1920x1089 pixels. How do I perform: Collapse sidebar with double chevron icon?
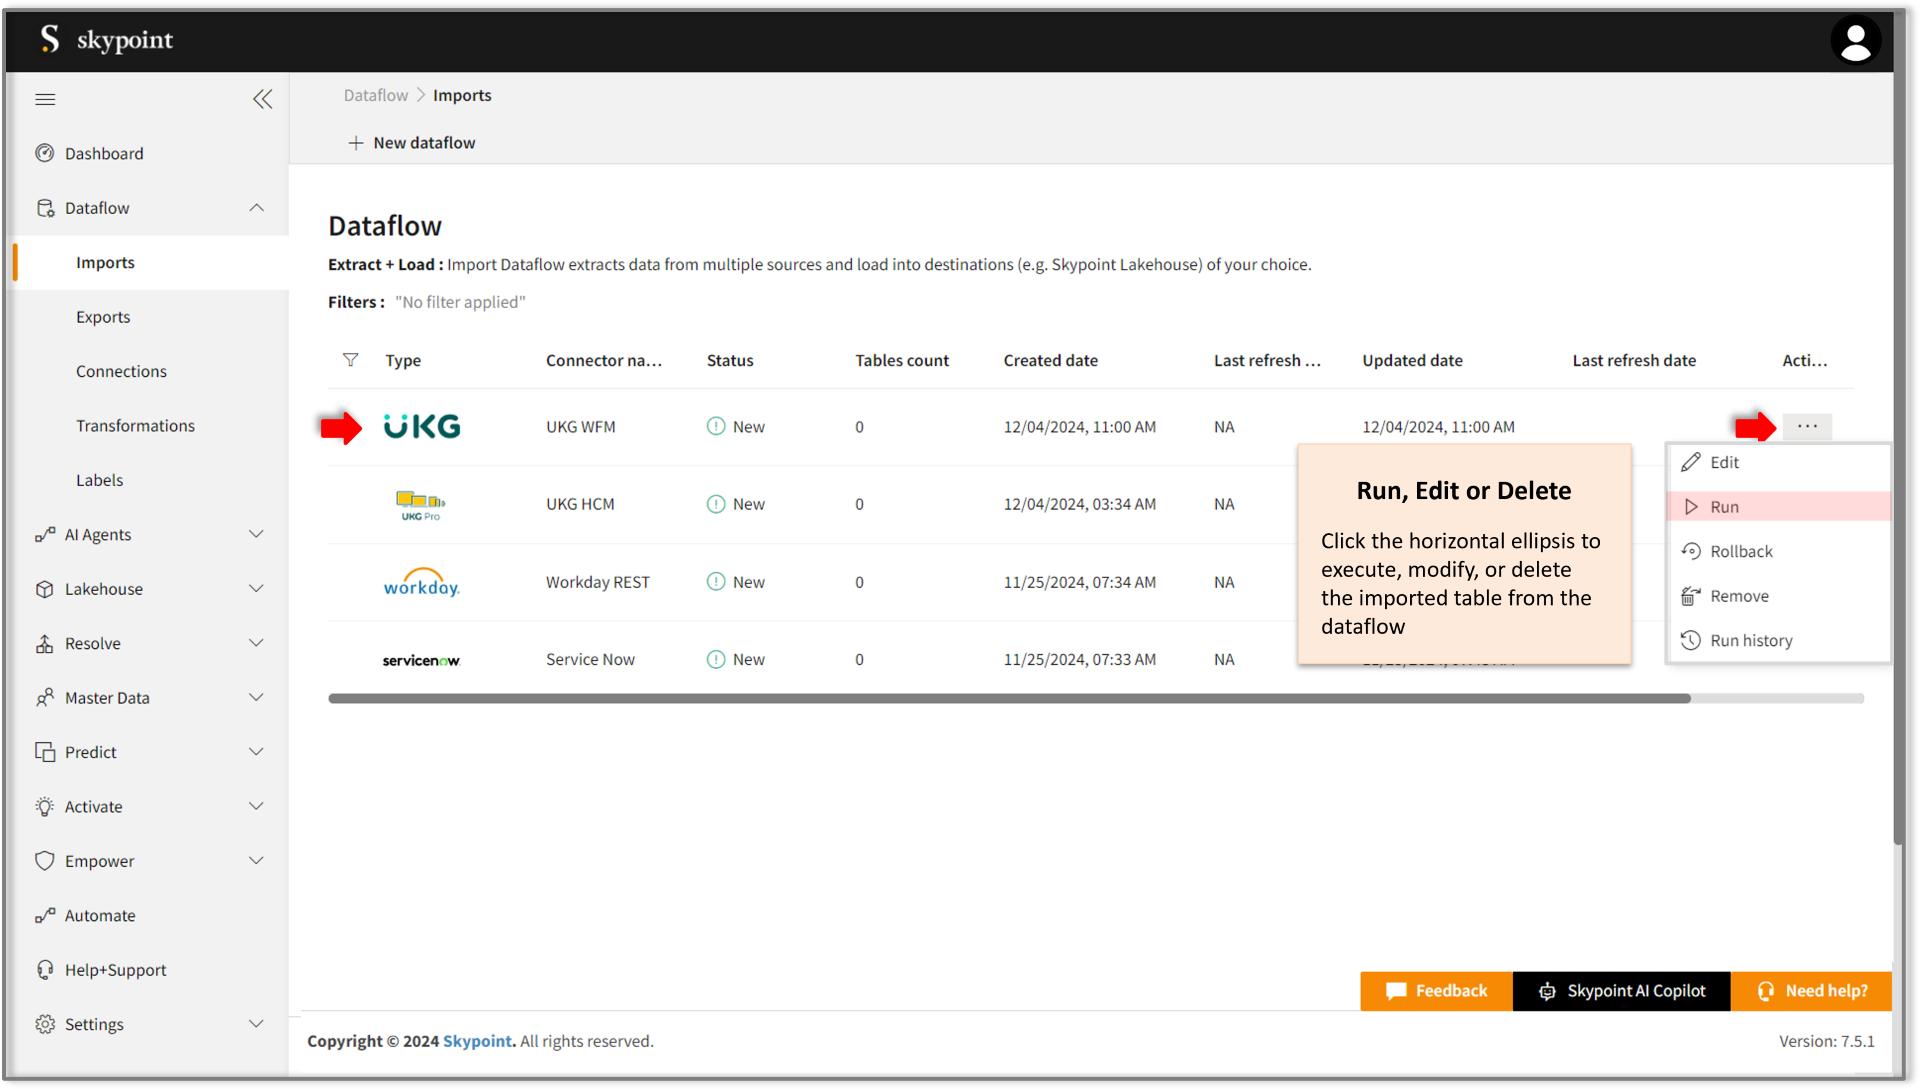(262, 99)
